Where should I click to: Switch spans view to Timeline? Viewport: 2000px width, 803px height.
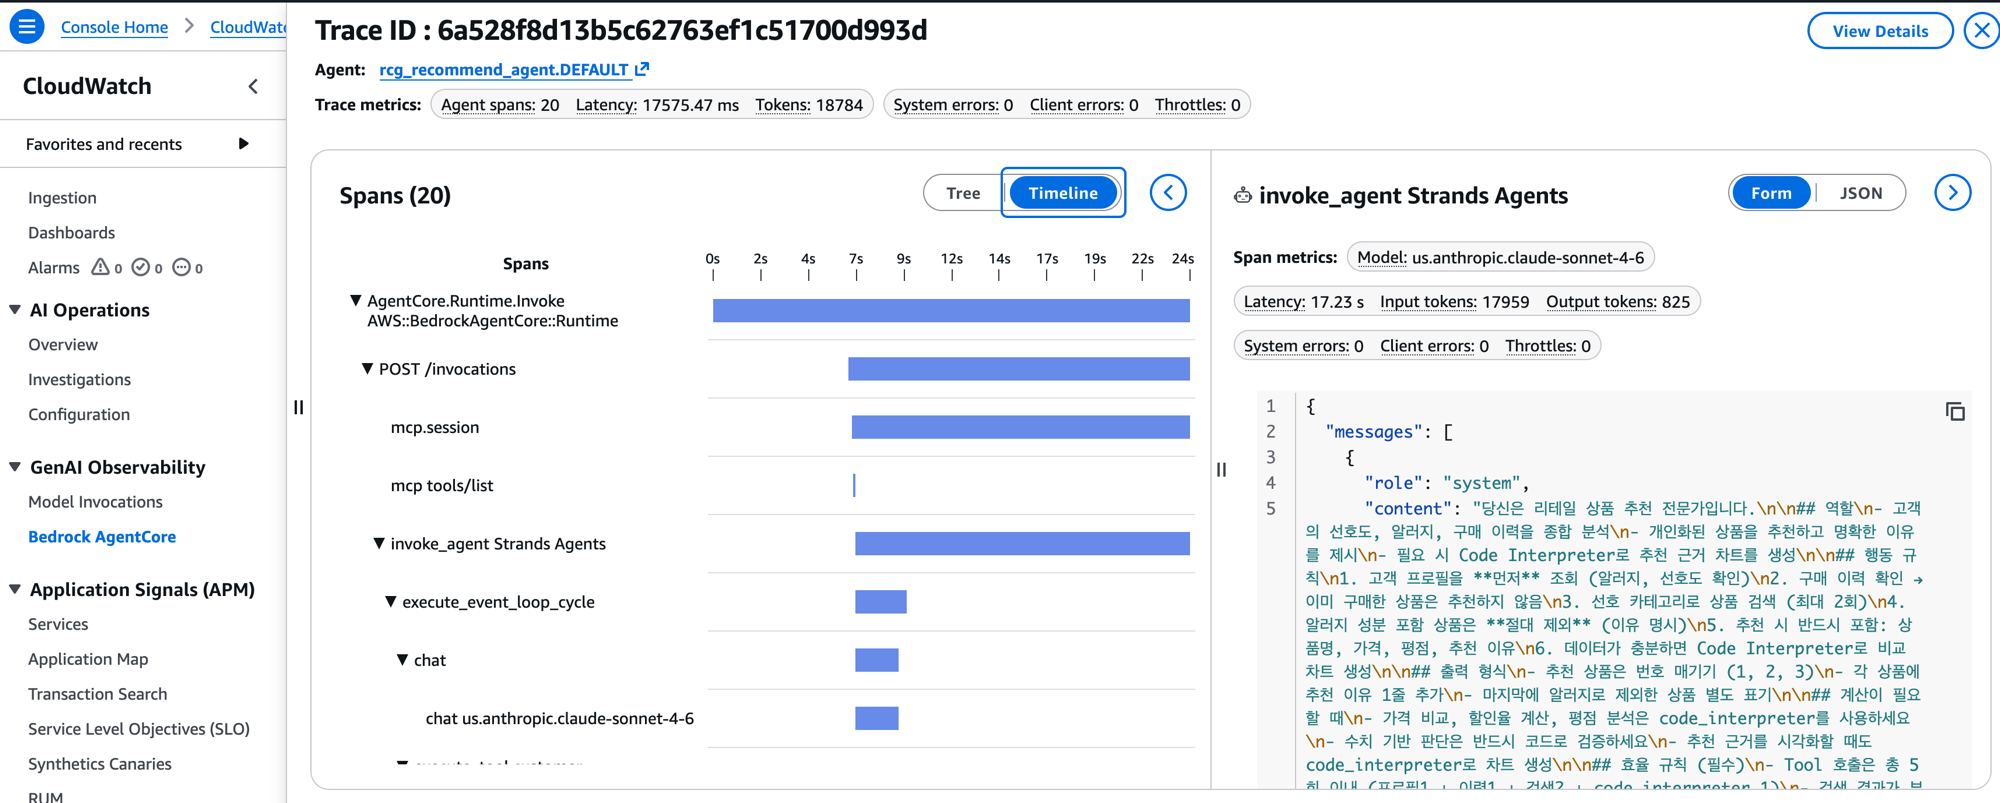pos(1063,193)
